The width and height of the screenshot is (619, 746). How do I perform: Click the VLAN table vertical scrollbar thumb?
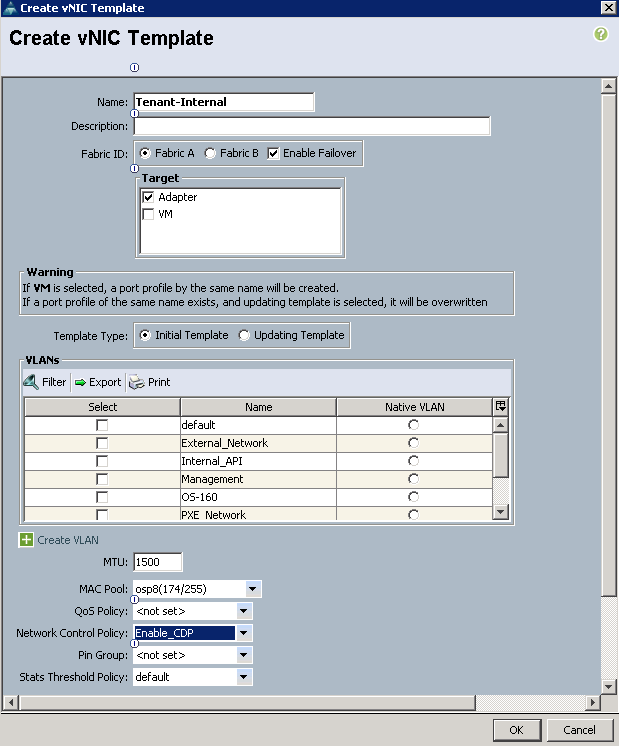coord(501,454)
